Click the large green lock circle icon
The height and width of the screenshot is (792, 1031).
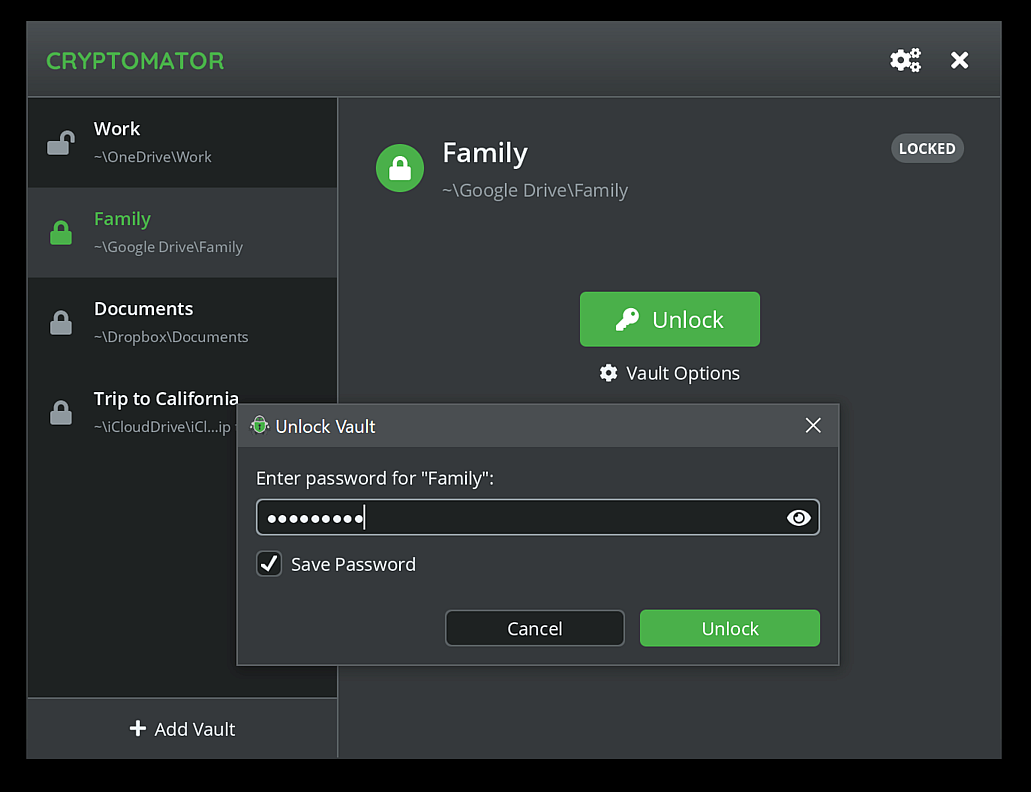[400, 168]
